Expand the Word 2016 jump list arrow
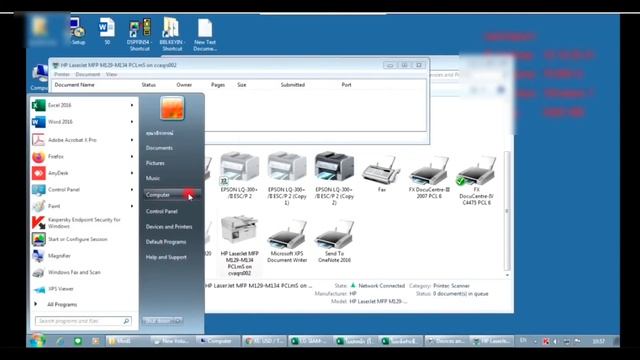This screenshot has width=640, height=360. (132, 122)
